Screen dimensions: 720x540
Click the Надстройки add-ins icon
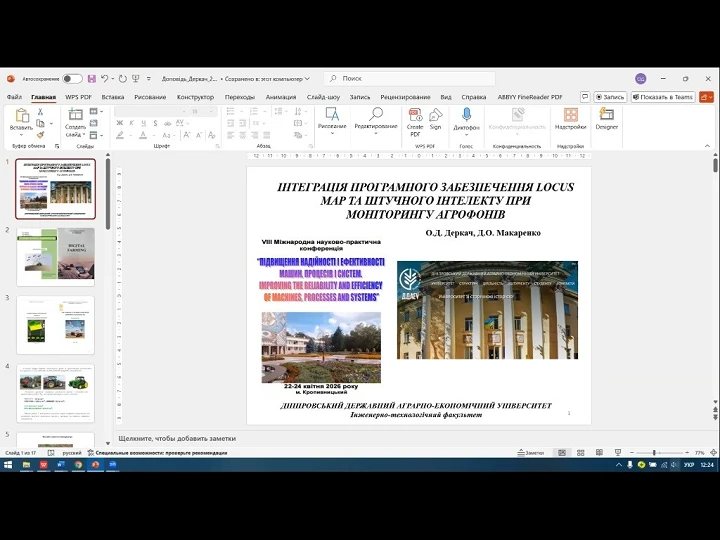[570, 116]
